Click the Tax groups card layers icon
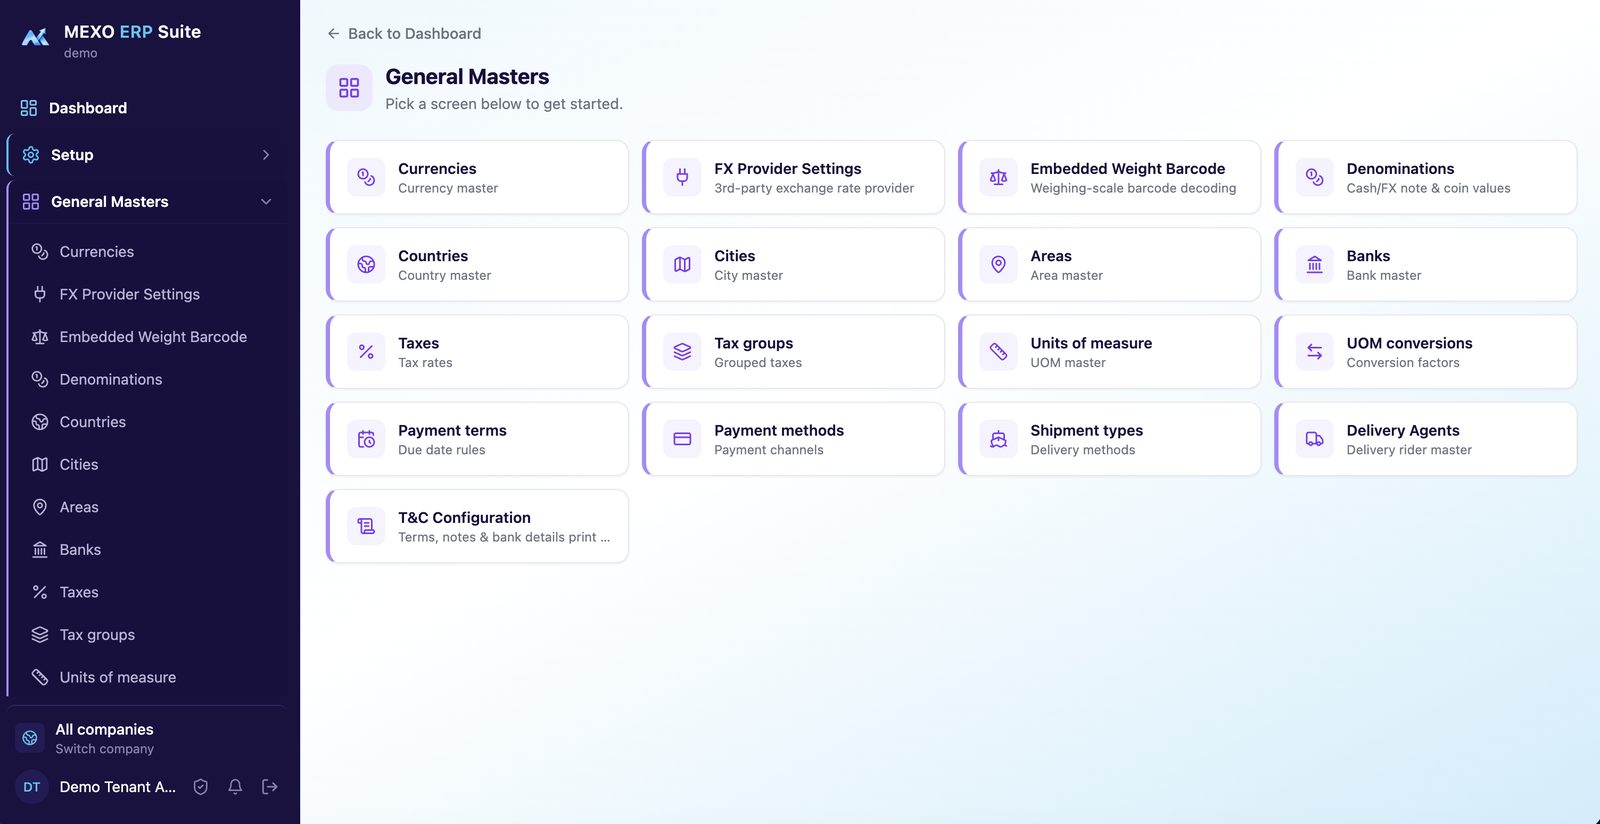1600x824 pixels. pos(682,352)
